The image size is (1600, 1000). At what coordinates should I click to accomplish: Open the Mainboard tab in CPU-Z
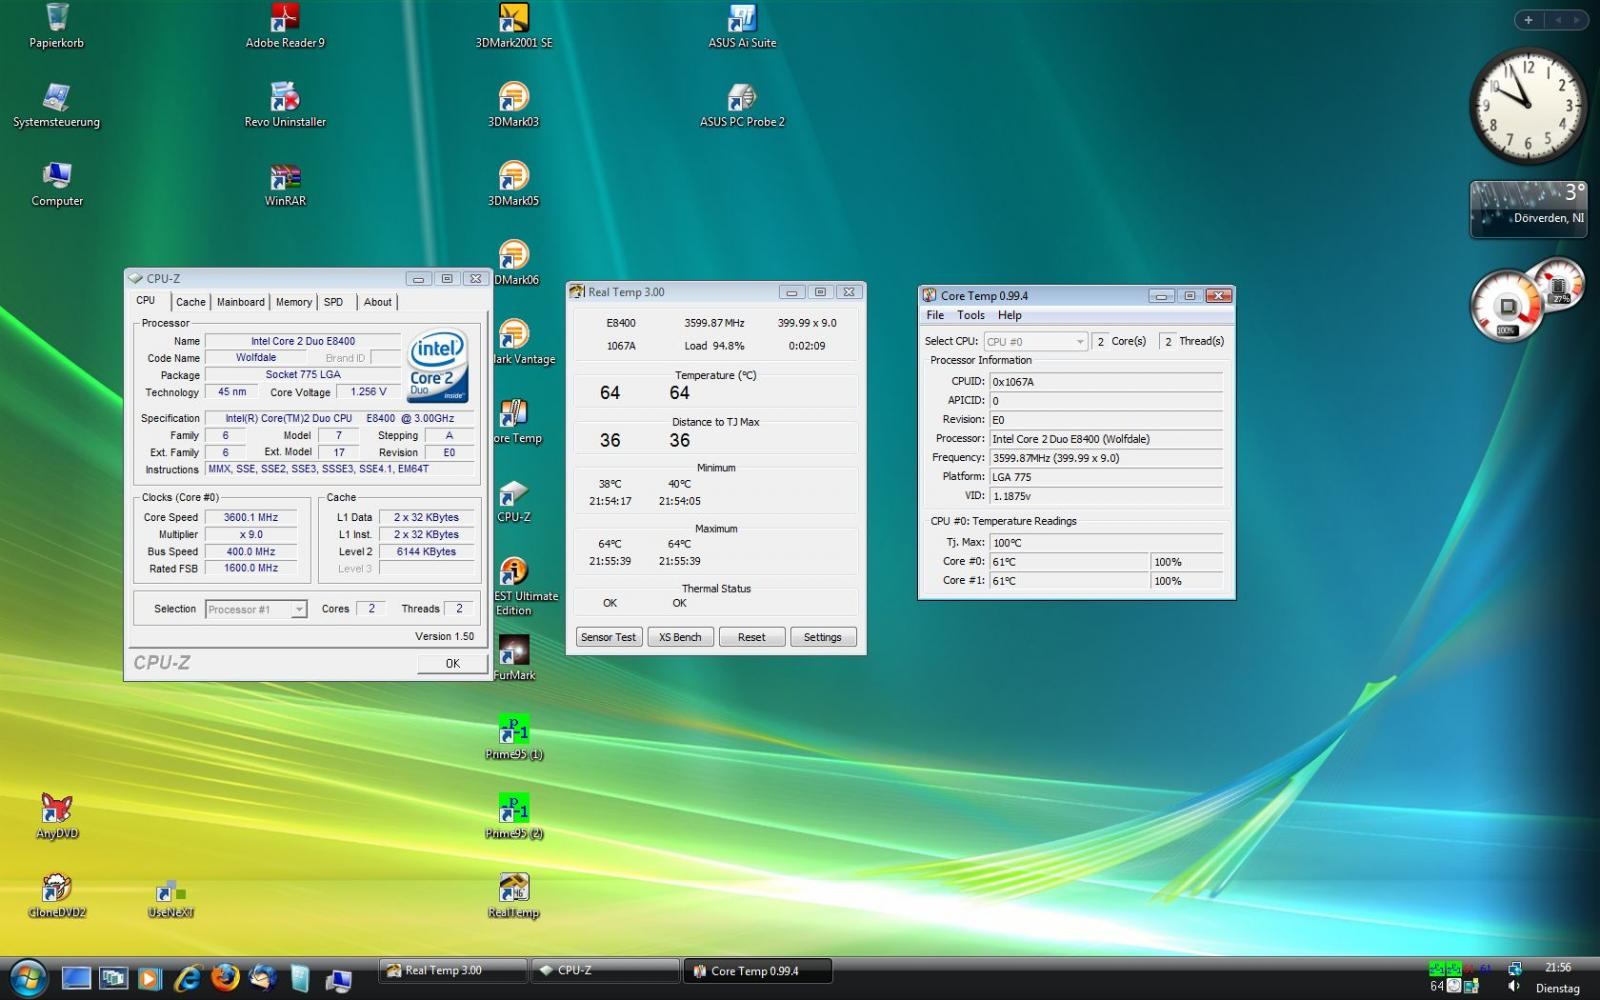[241, 302]
